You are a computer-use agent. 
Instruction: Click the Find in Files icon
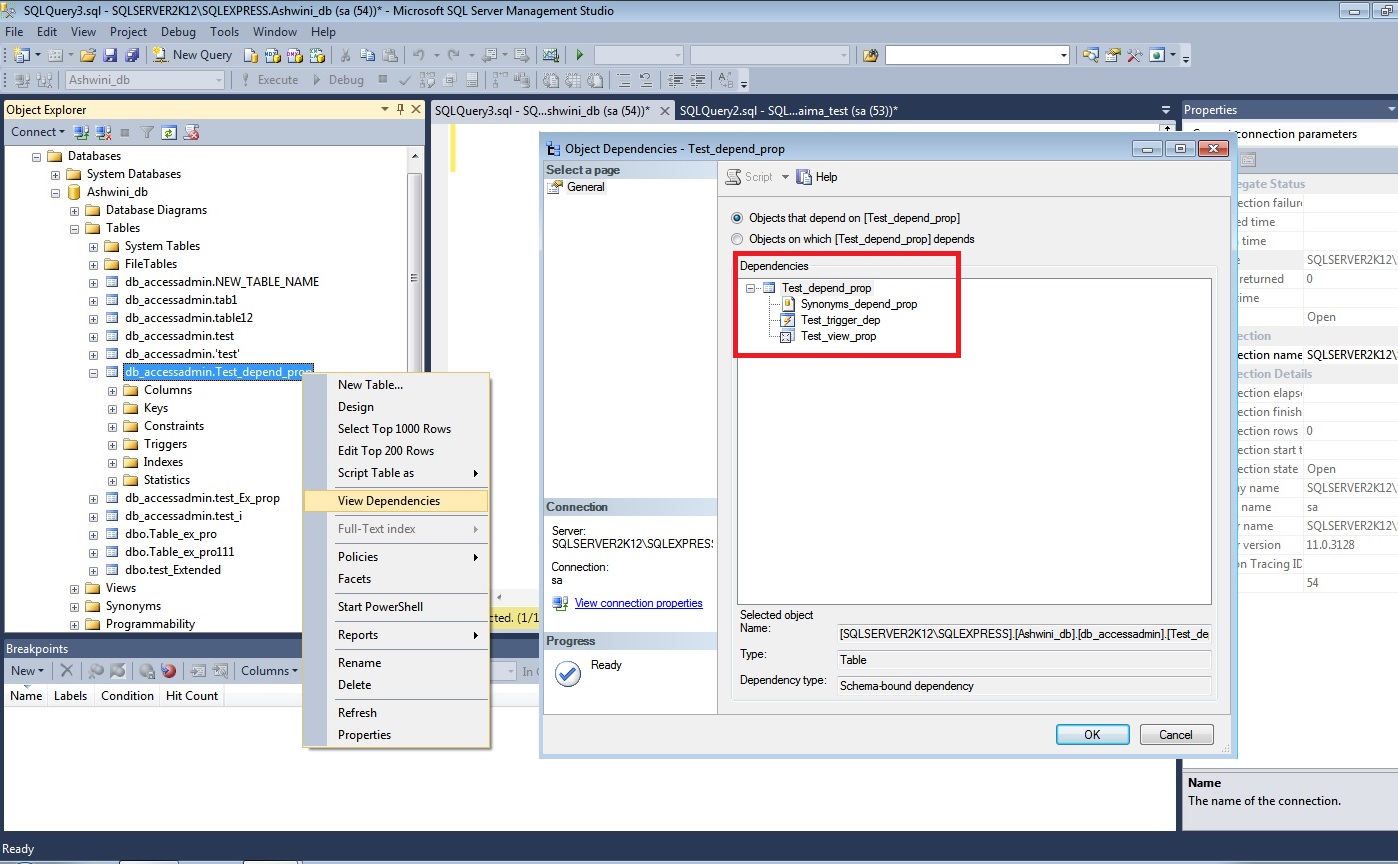(x=870, y=55)
